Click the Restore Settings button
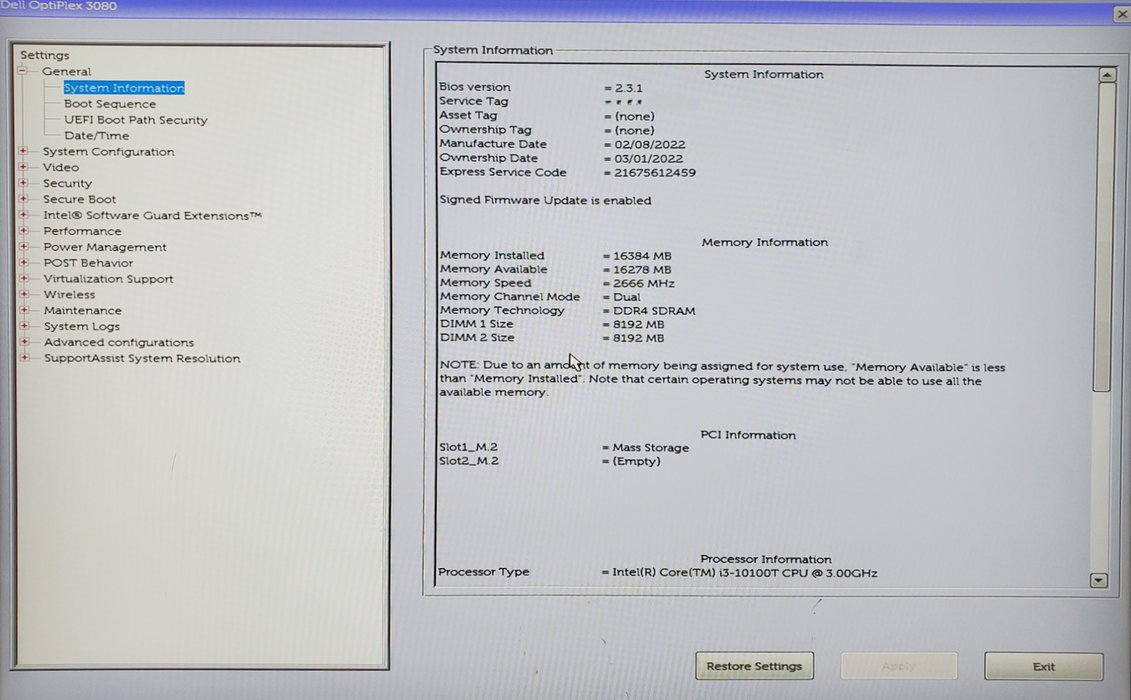The image size is (1131, 700). pos(754,666)
